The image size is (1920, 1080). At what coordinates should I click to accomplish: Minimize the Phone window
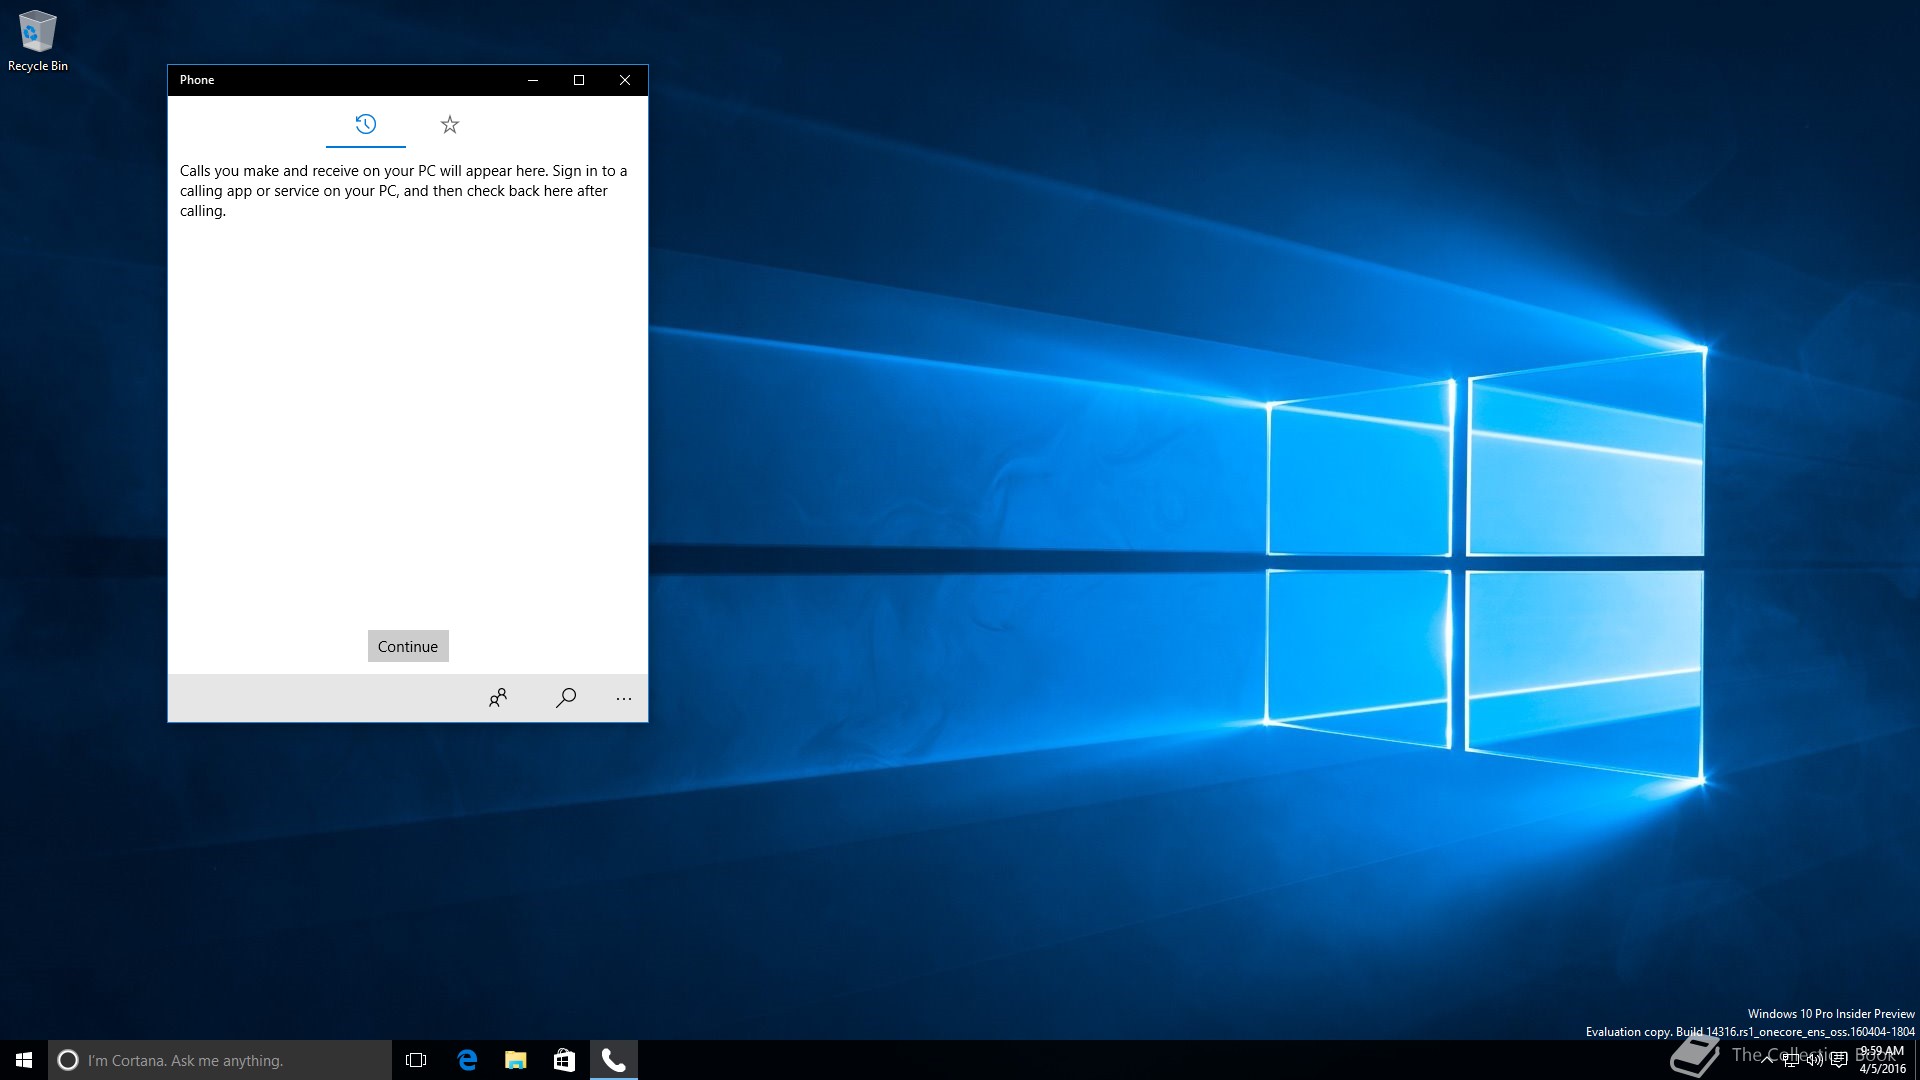(533, 80)
